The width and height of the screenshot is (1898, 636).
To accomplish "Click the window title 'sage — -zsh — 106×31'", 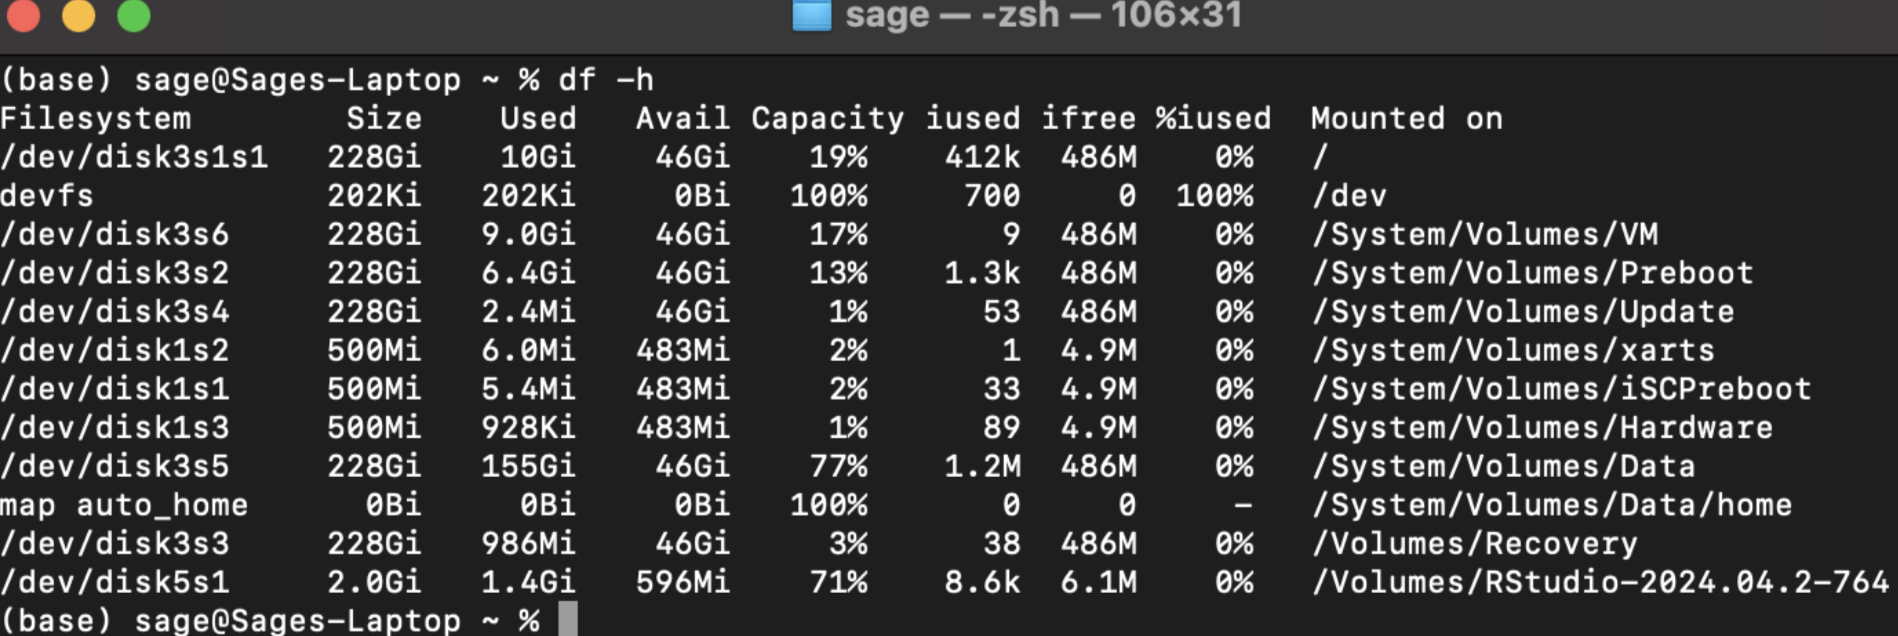I will pos(1043,15).
